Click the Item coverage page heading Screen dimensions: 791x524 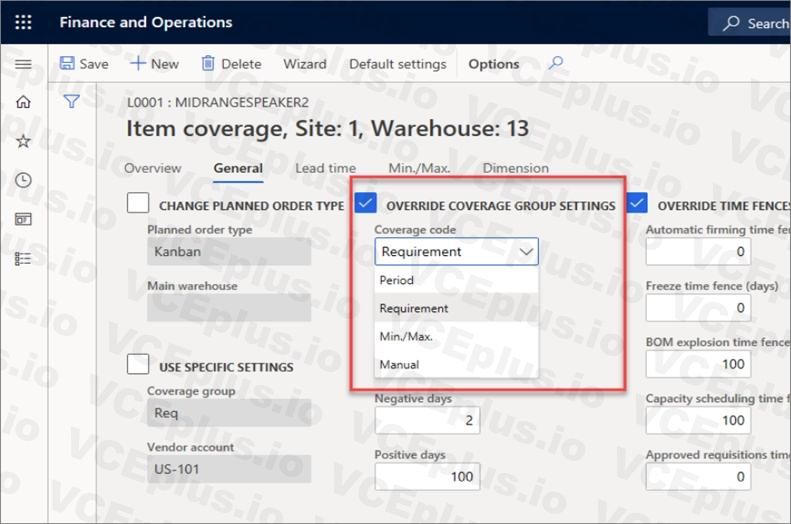click(x=327, y=129)
